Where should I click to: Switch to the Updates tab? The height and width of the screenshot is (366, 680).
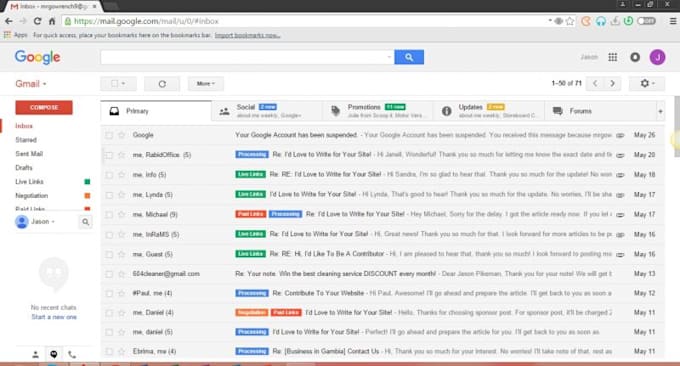point(489,111)
